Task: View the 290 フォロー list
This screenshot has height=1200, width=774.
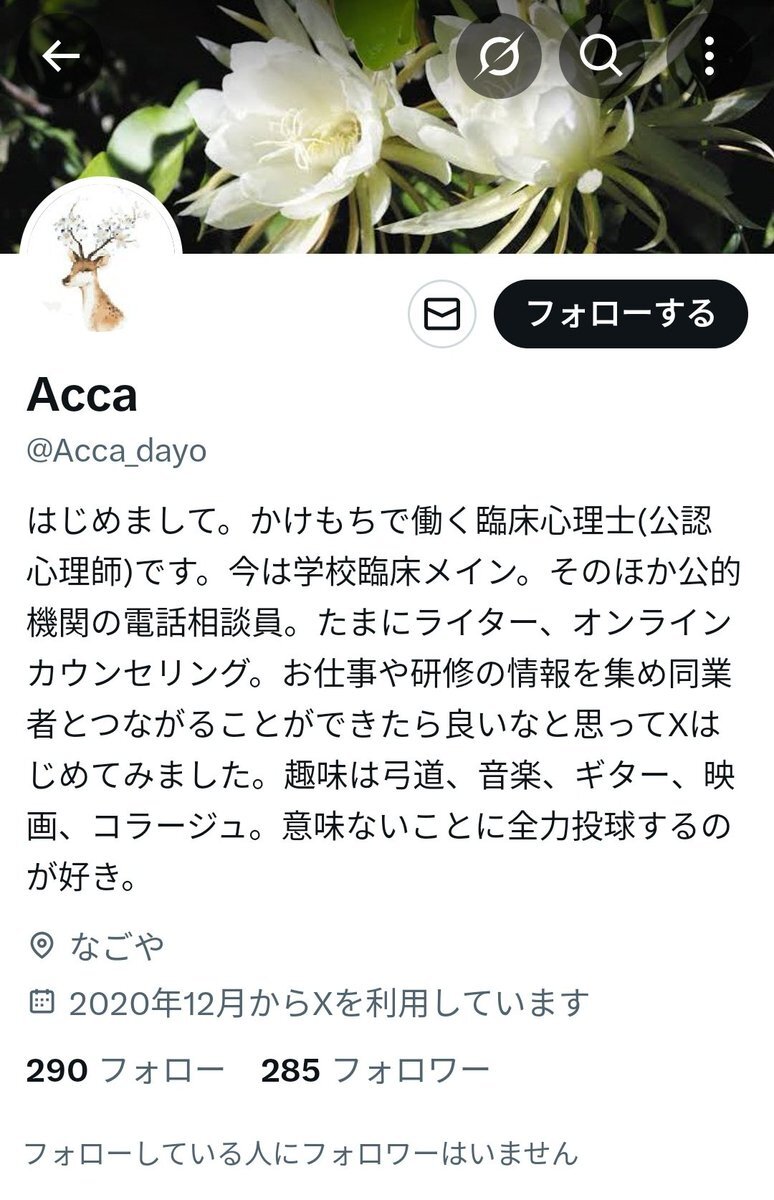Action: pos(125,1071)
